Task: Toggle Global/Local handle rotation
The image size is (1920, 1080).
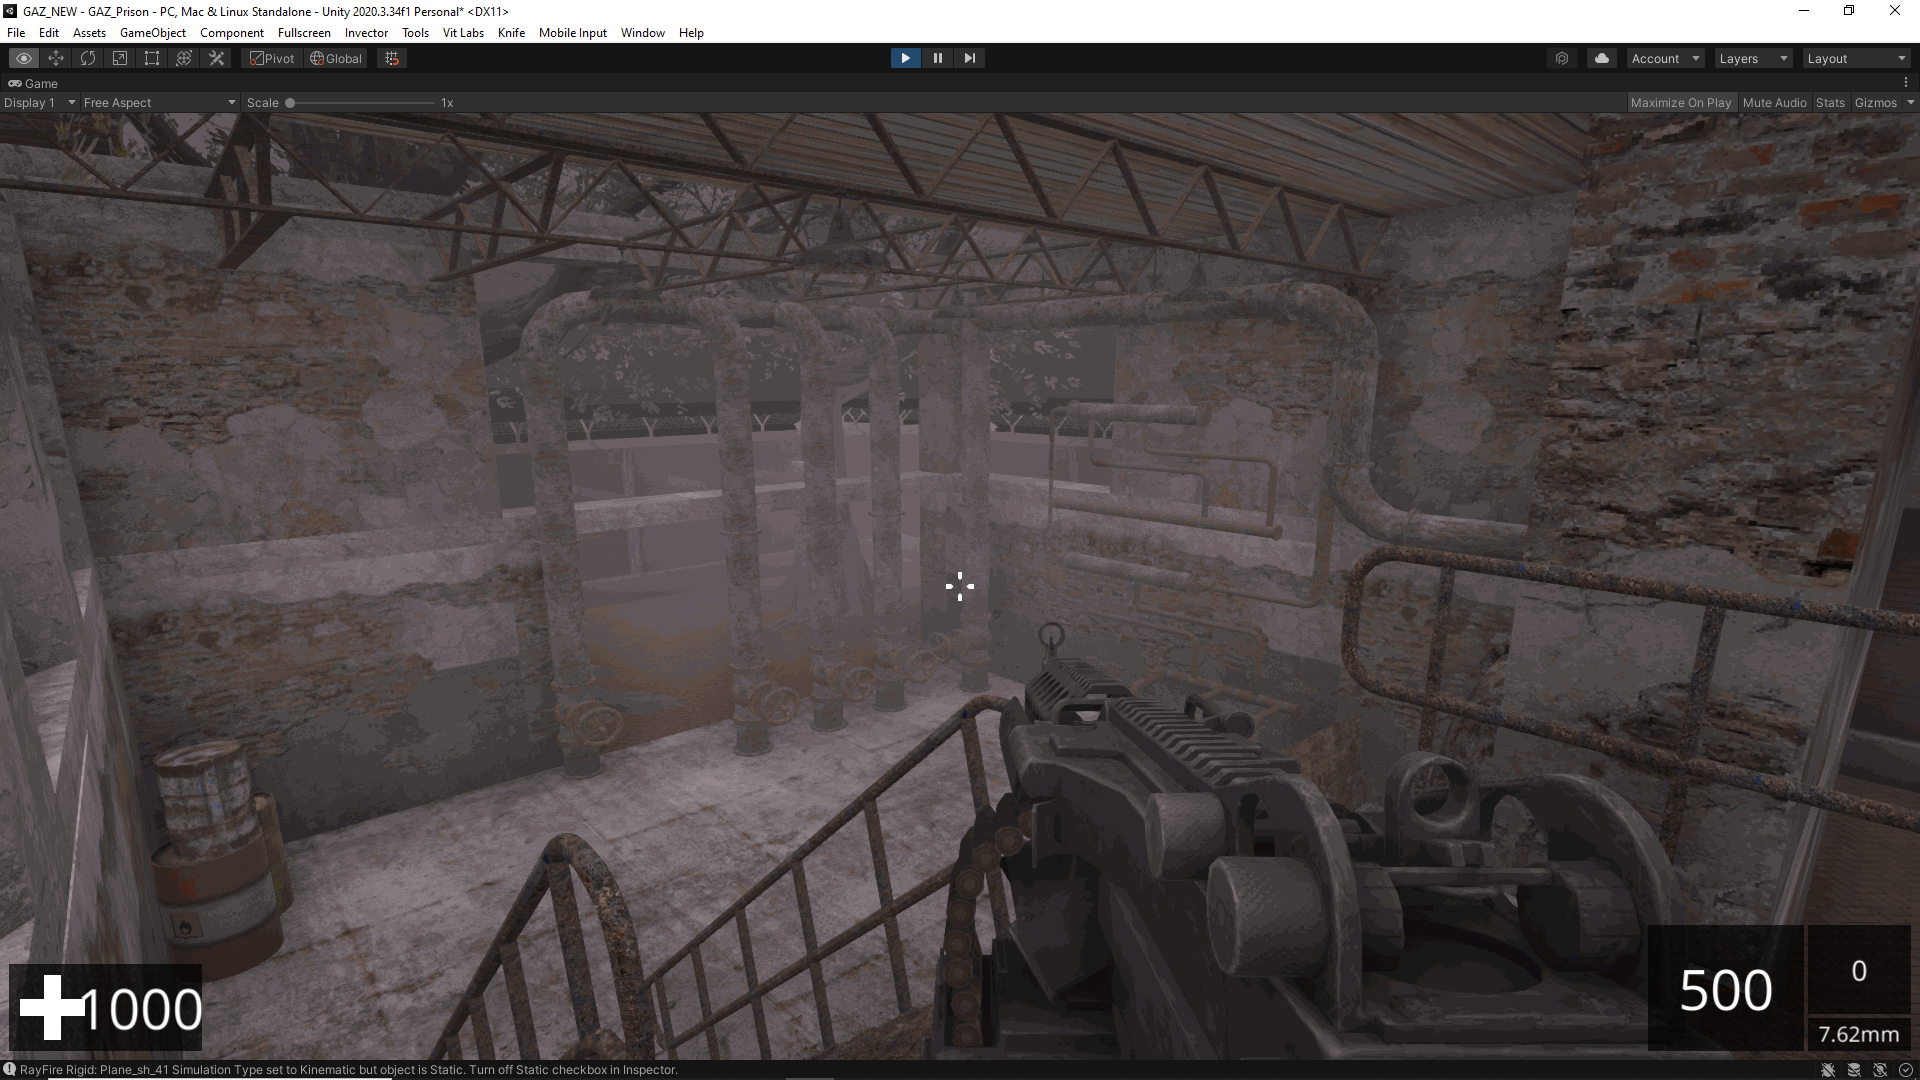Action: (x=336, y=58)
